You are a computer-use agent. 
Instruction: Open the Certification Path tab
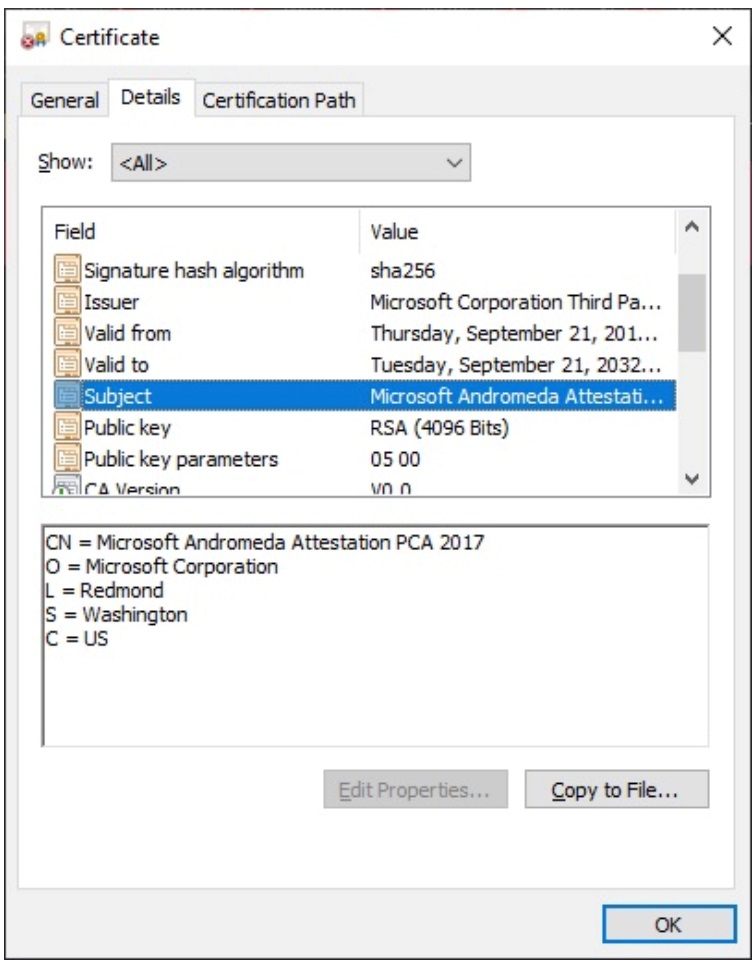pos(279,100)
